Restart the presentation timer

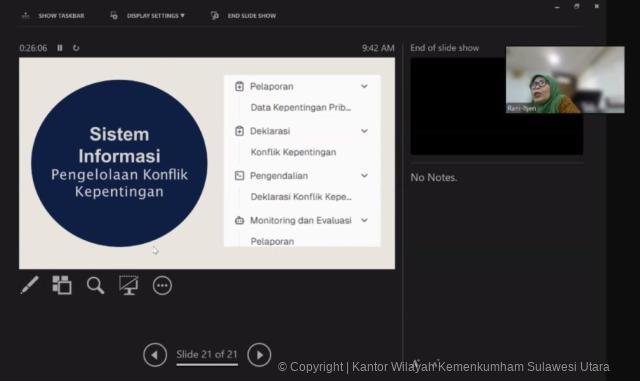coord(76,48)
